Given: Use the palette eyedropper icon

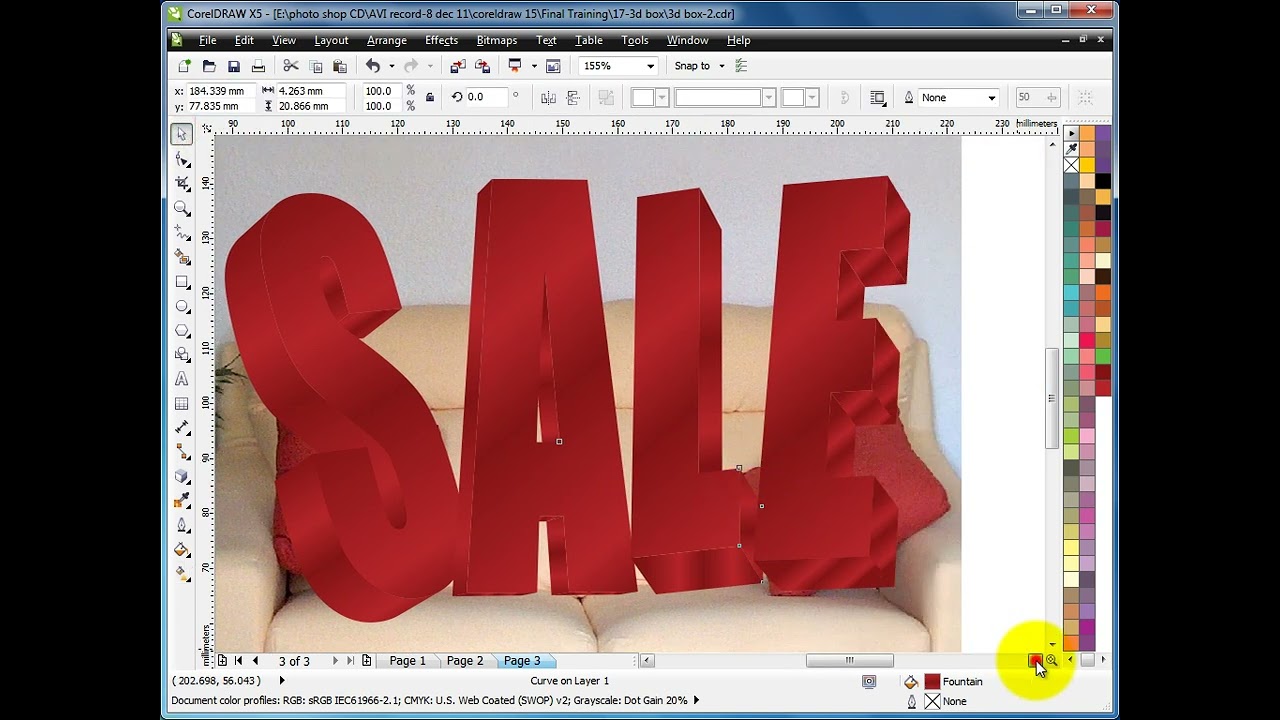Looking at the screenshot, I should coord(1072,149).
